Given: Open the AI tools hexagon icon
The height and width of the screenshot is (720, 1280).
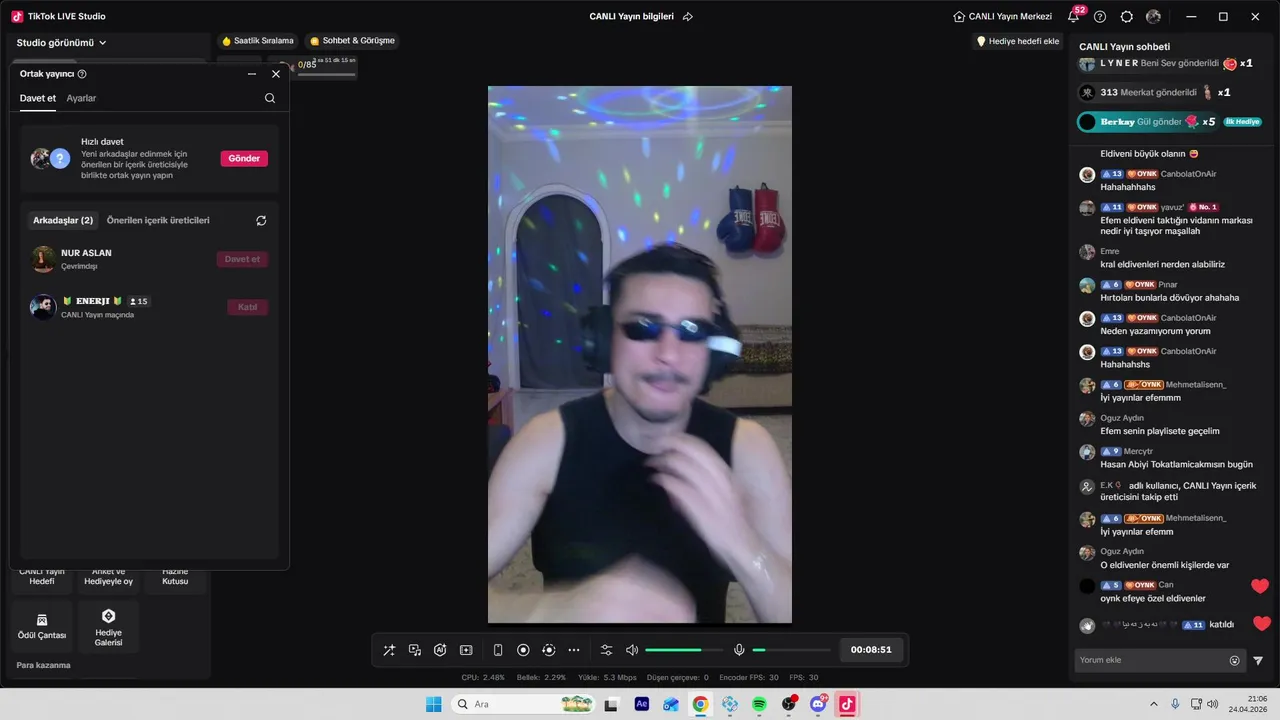Looking at the screenshot, I should click(440, 650).
